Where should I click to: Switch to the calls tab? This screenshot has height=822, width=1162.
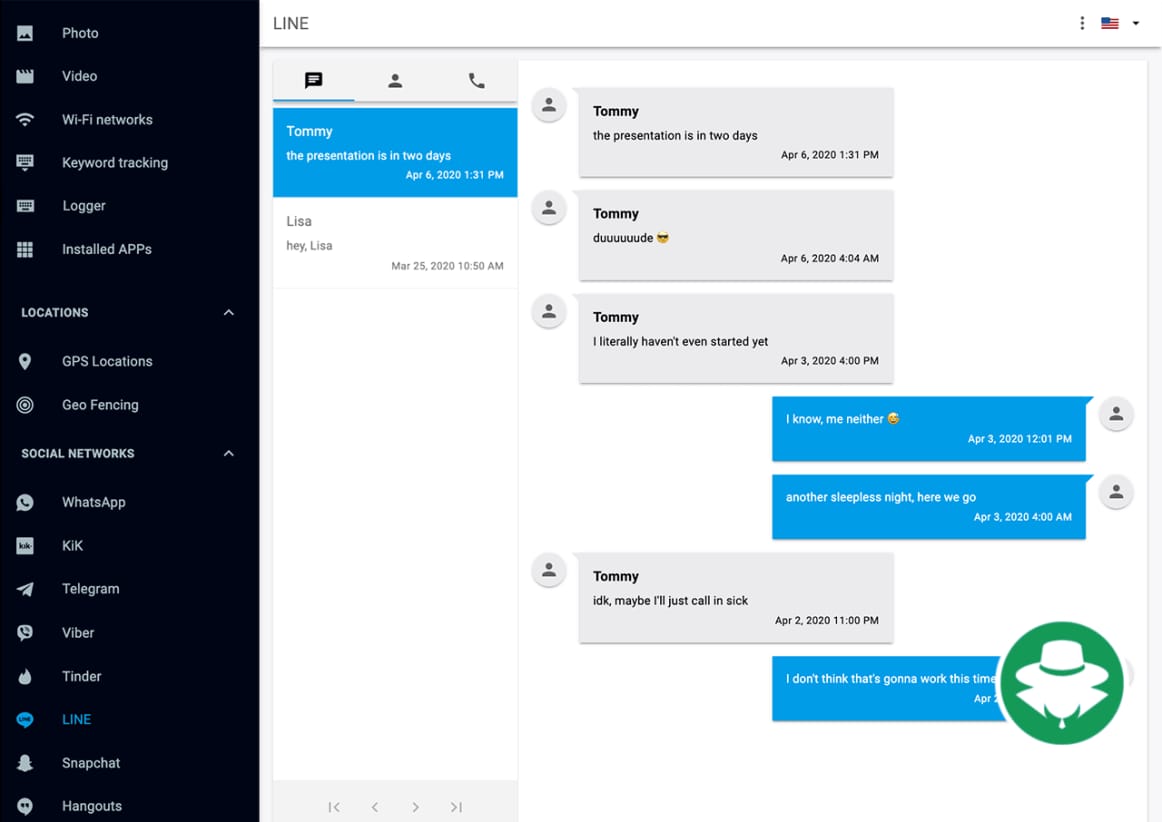point(476,81)
